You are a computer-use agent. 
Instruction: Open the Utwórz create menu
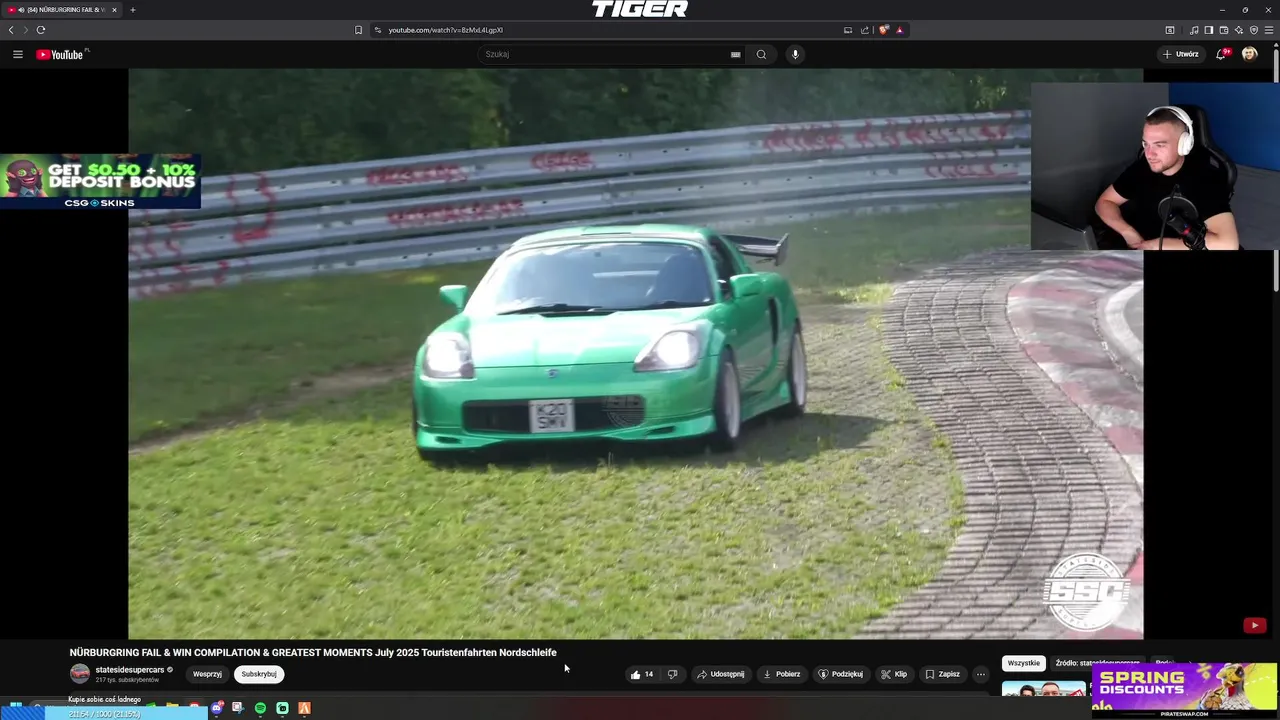(x=1181, y=54)
